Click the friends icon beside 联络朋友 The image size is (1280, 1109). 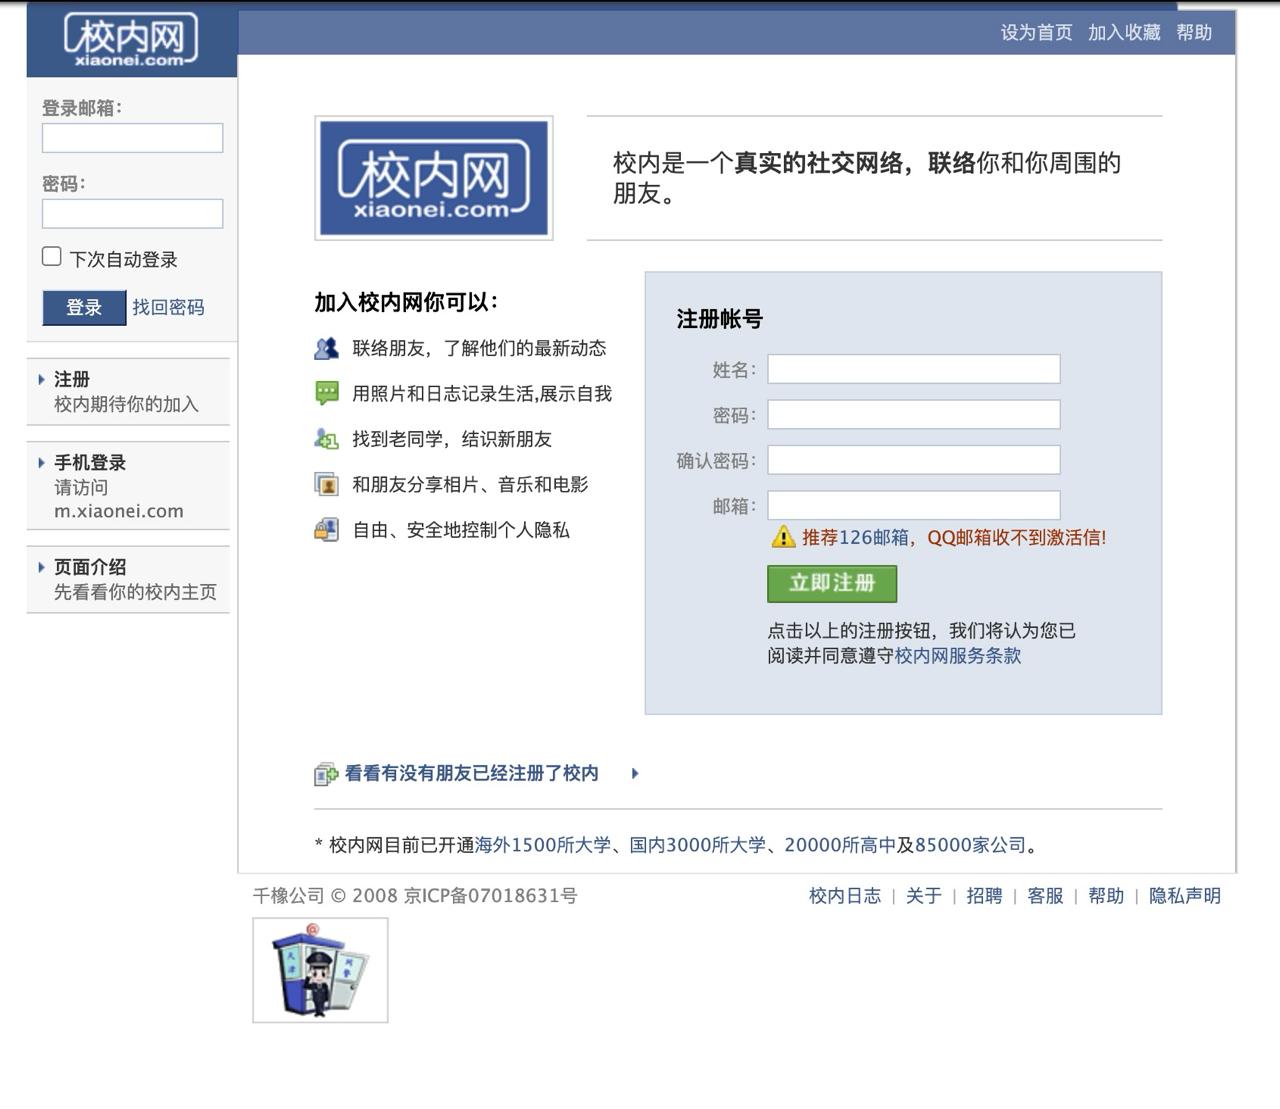(326, 348)
